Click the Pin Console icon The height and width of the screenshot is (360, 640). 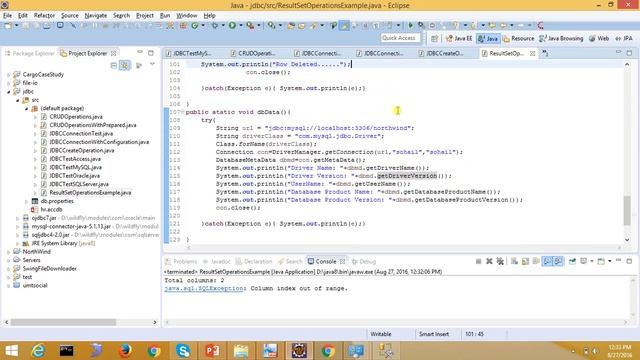tap(572, 261)
